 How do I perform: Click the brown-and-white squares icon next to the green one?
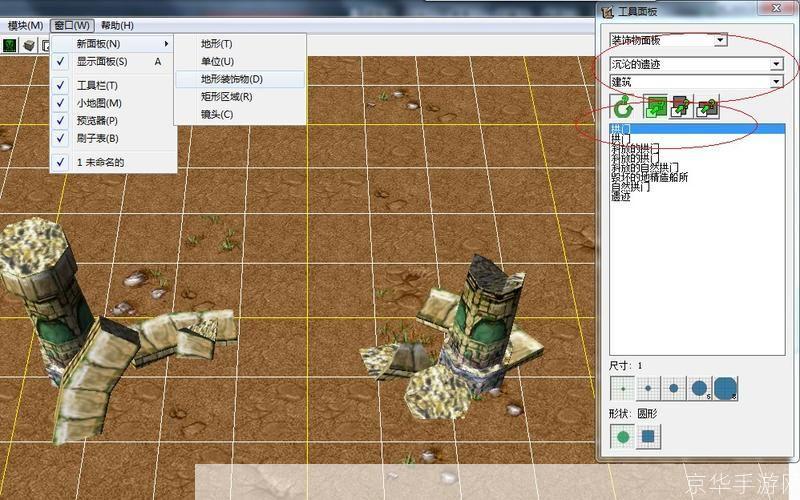tap(681, 107)
